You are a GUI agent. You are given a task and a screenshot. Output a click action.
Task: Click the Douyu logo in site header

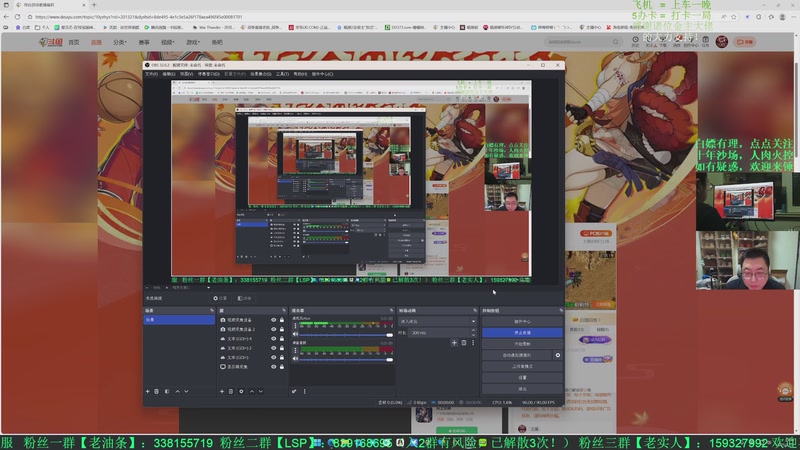click(x=51, y=42)
